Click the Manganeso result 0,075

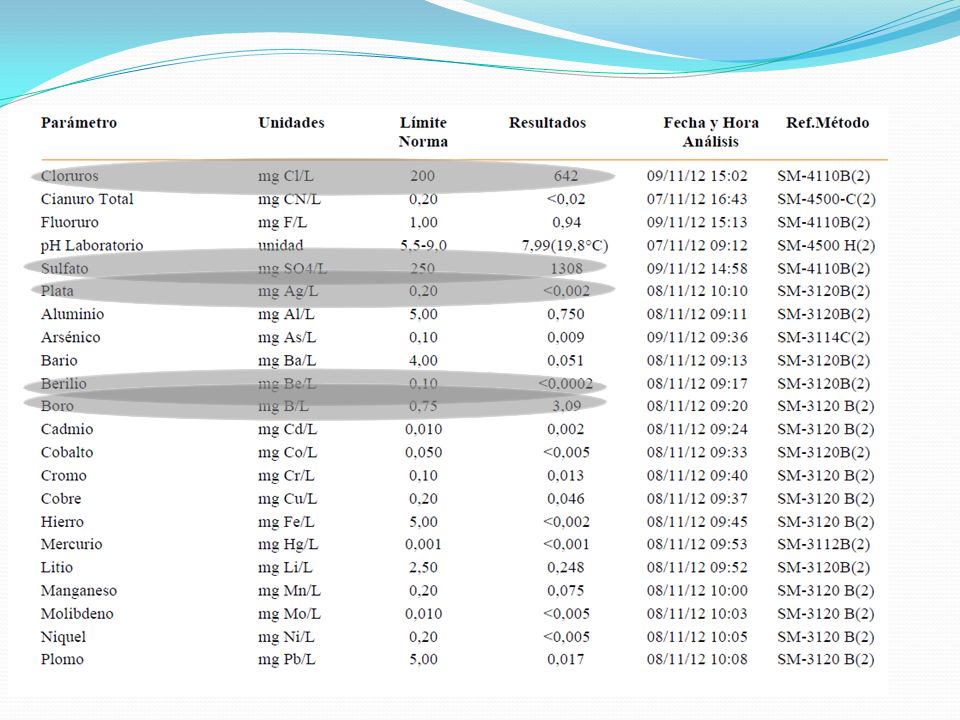click(x=566, y=591)
